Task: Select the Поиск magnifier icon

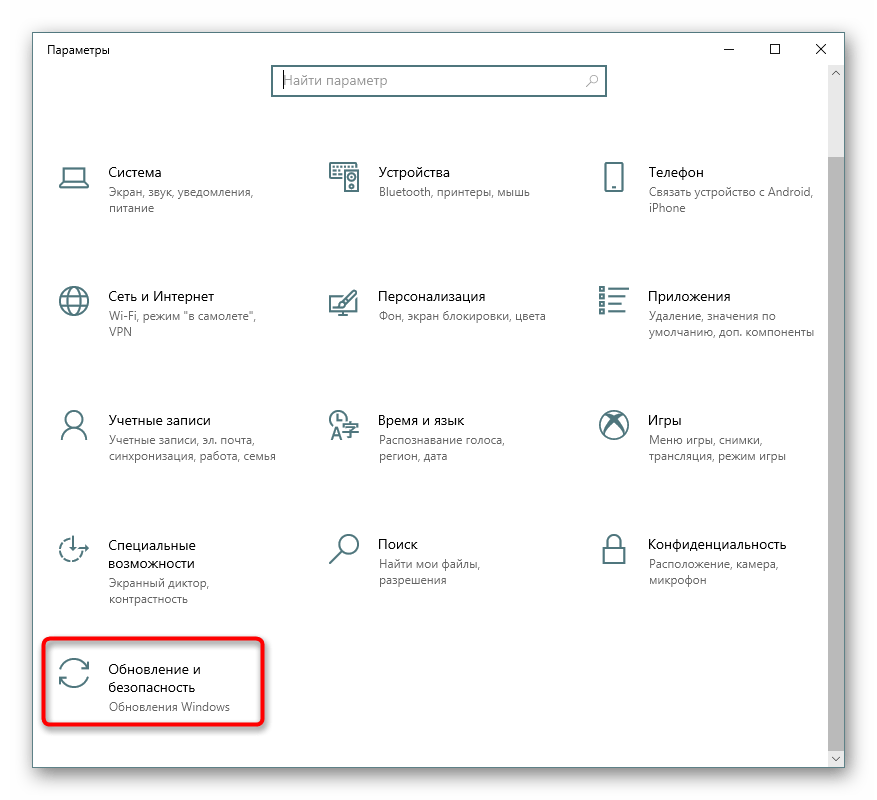Action: 343,548
